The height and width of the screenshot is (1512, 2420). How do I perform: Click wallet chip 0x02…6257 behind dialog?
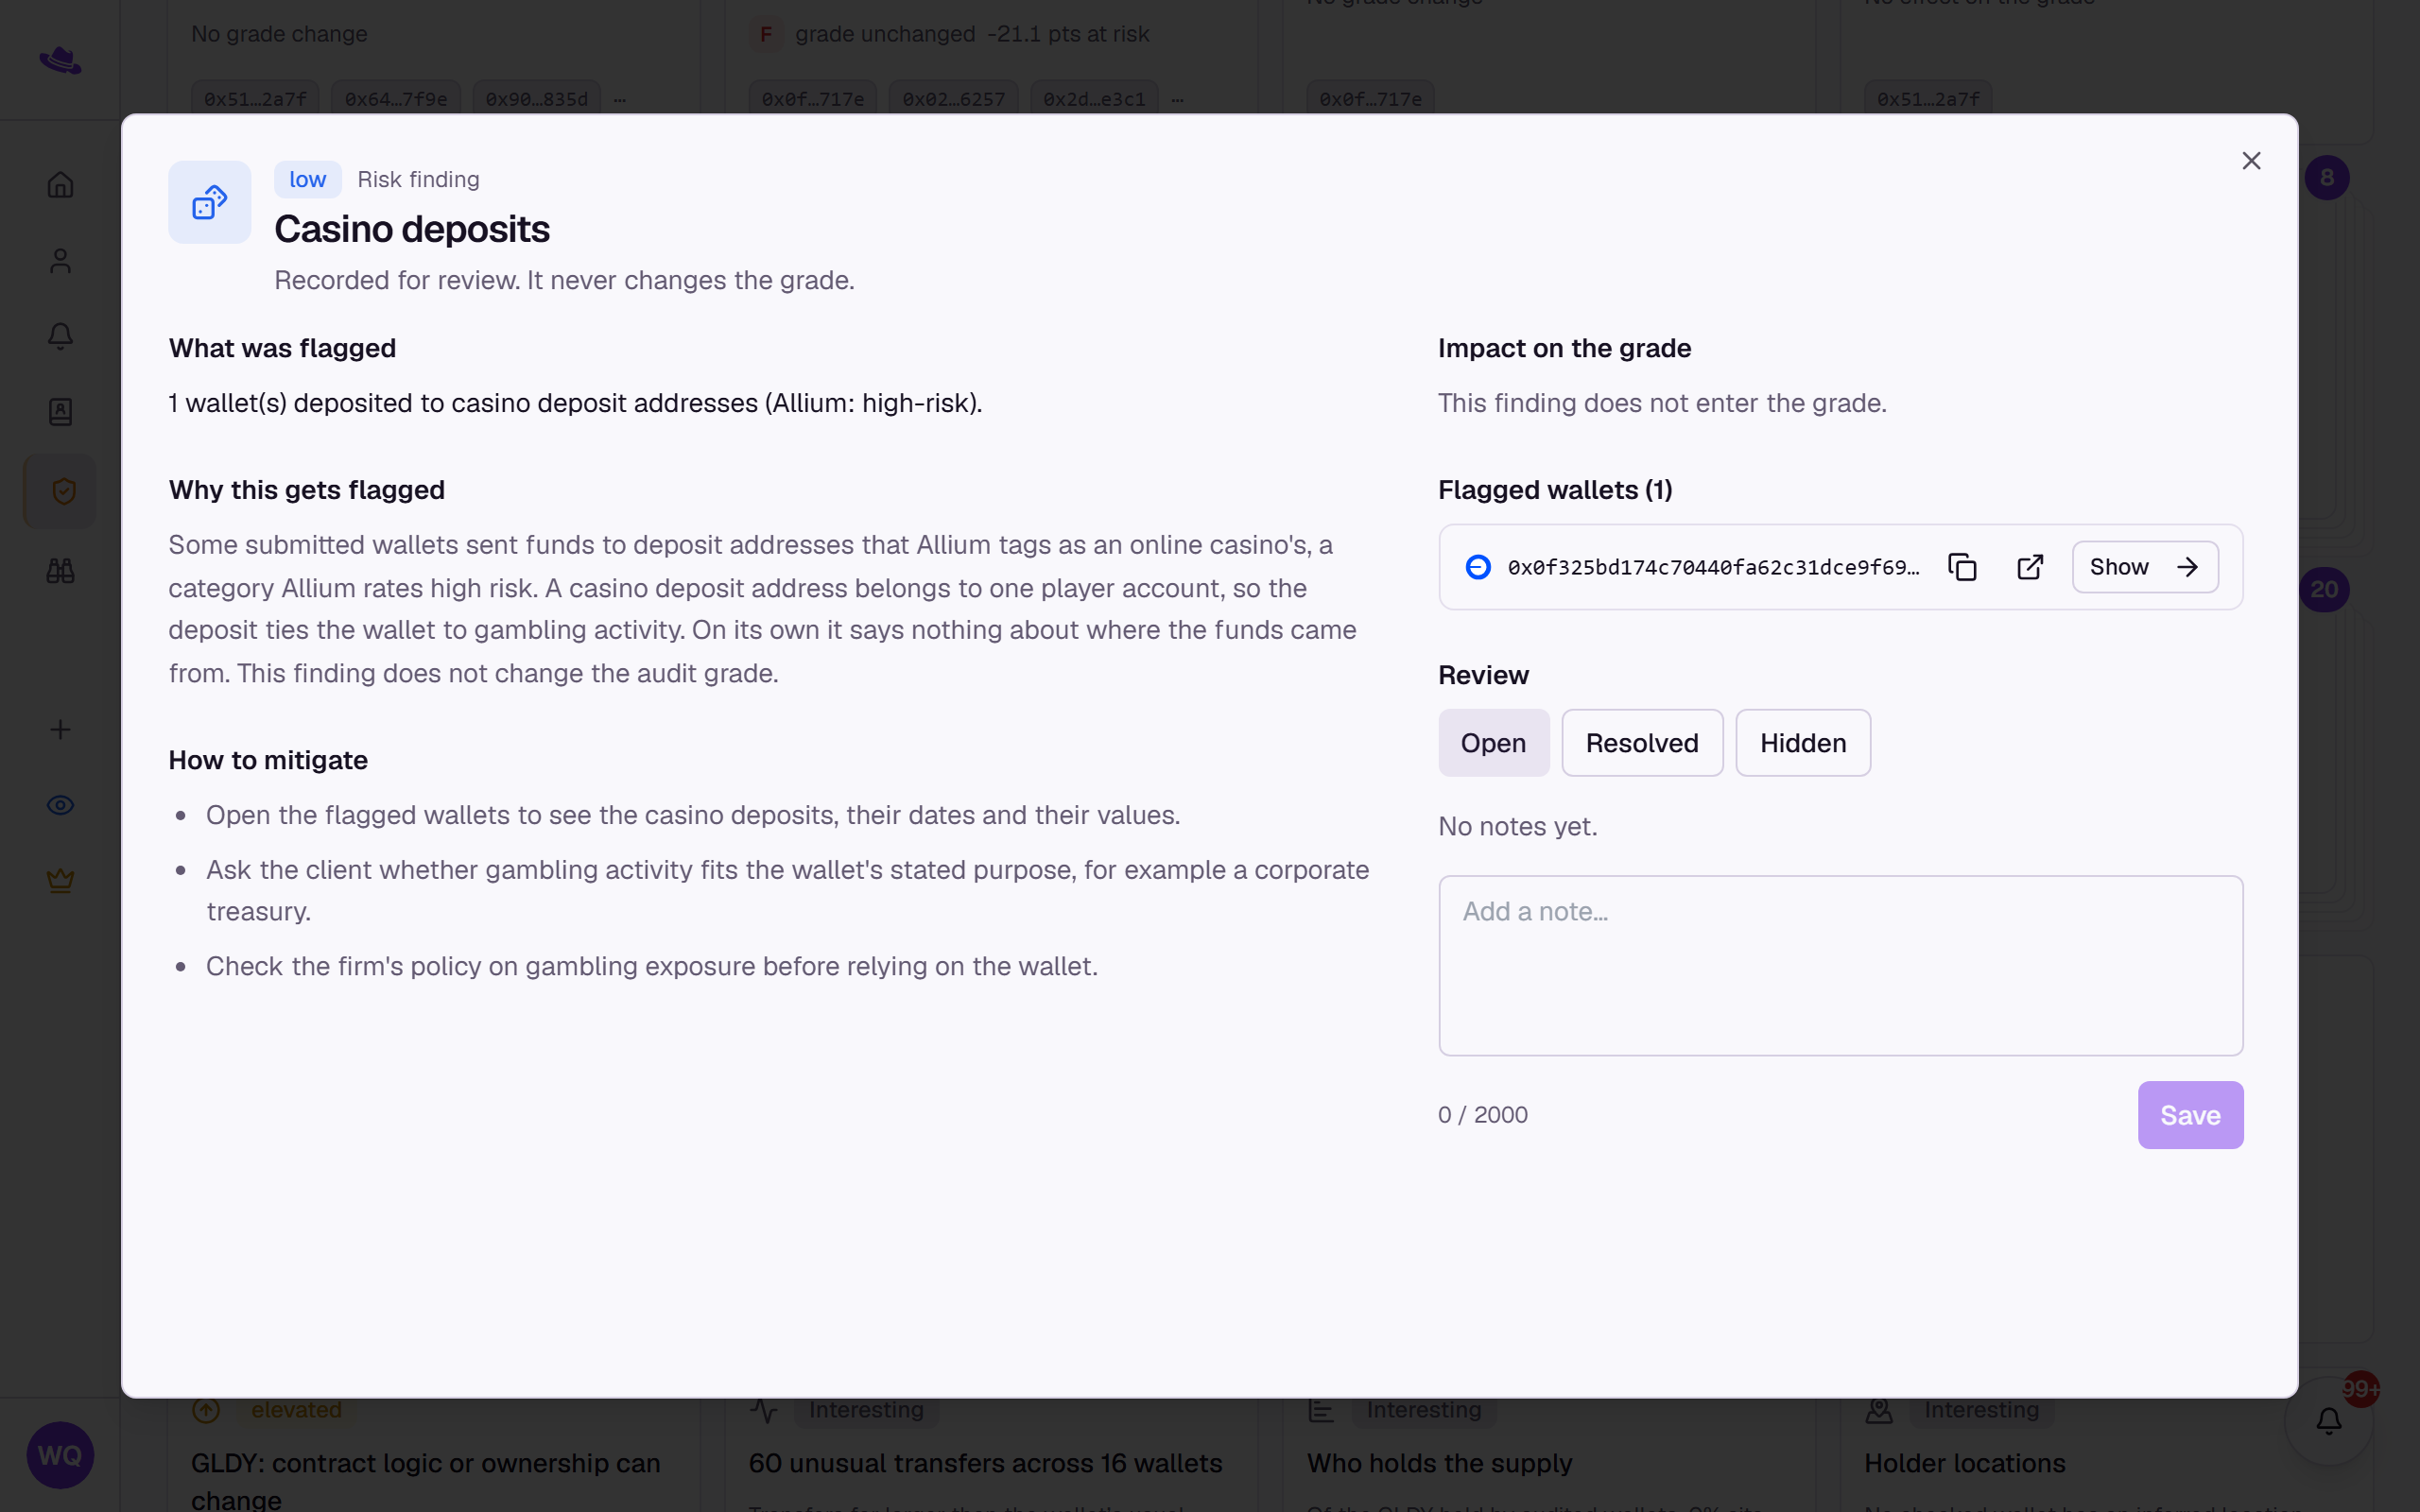point(954,99)
